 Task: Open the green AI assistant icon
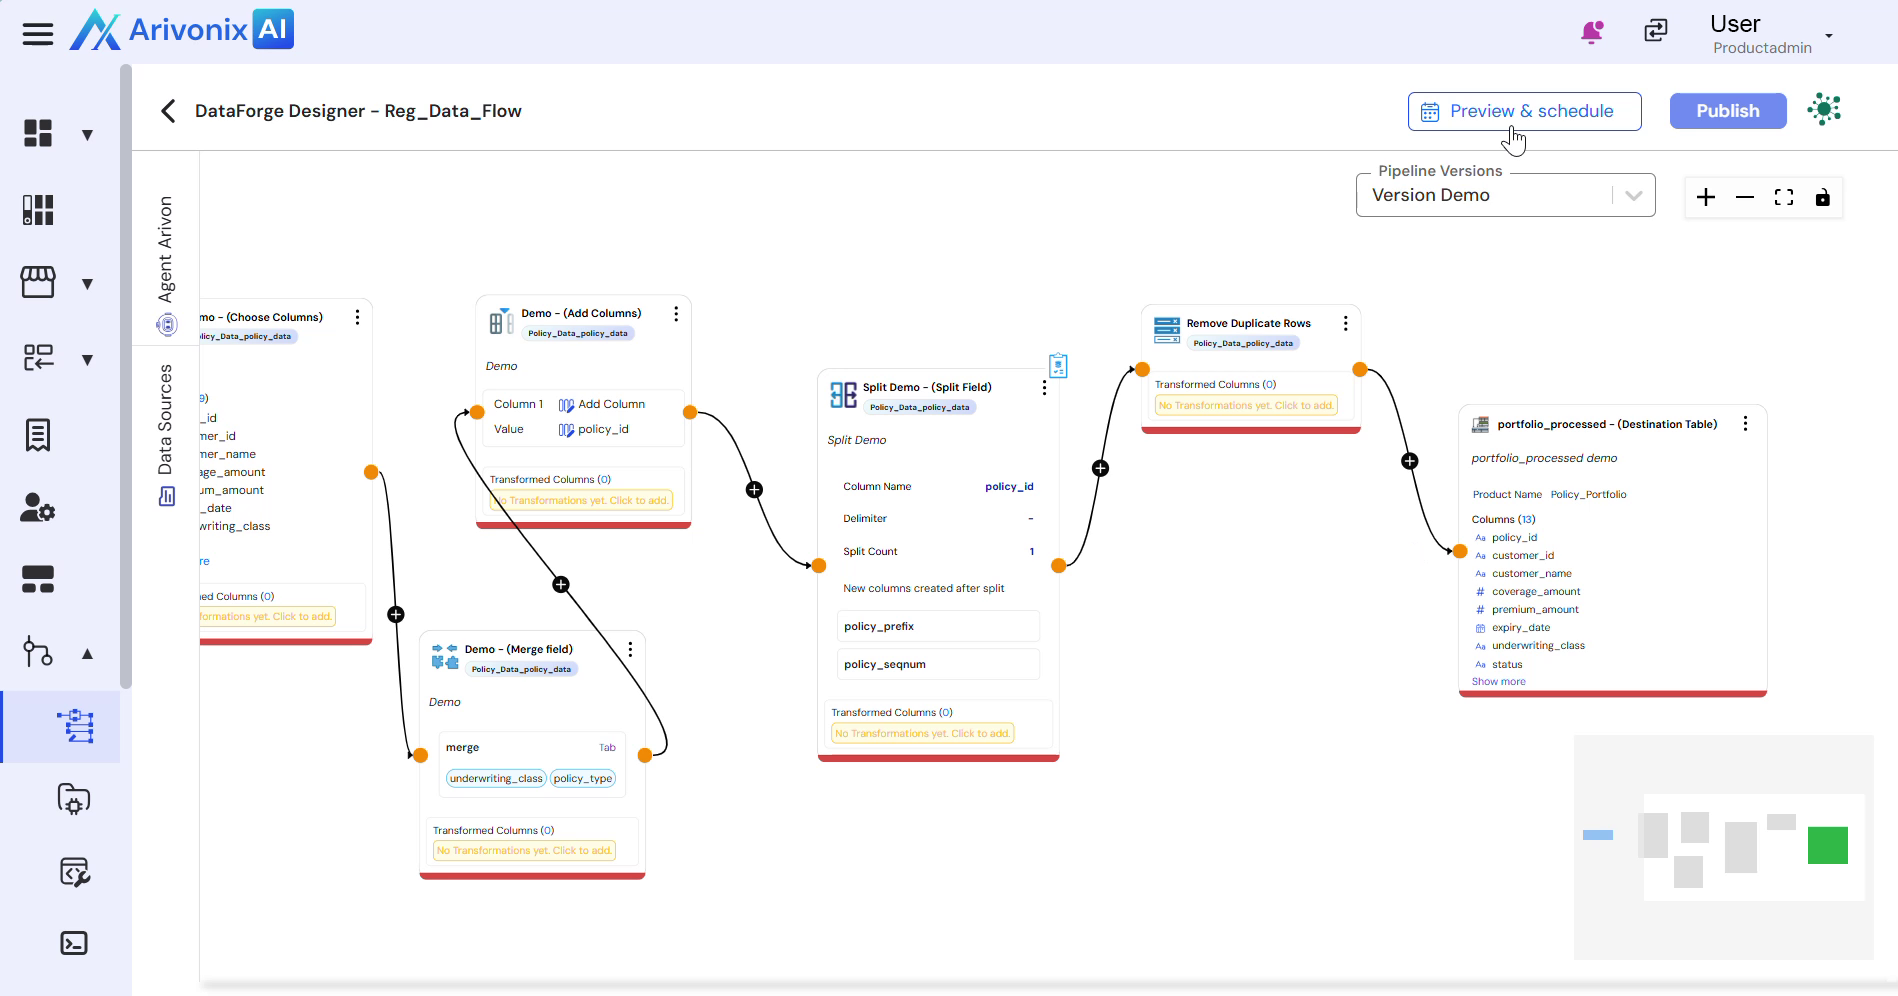[1824, 110]
